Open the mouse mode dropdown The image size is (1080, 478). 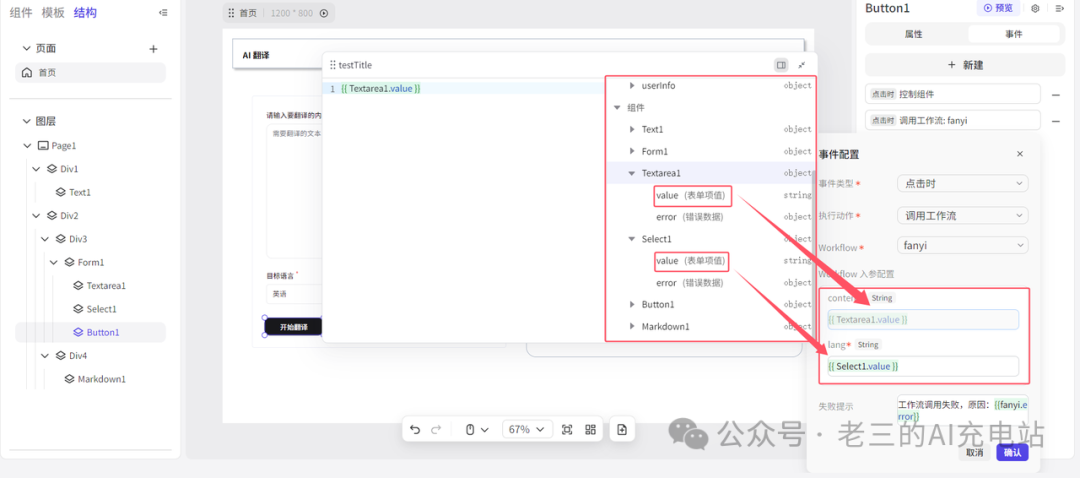click(x=475, y=429)
